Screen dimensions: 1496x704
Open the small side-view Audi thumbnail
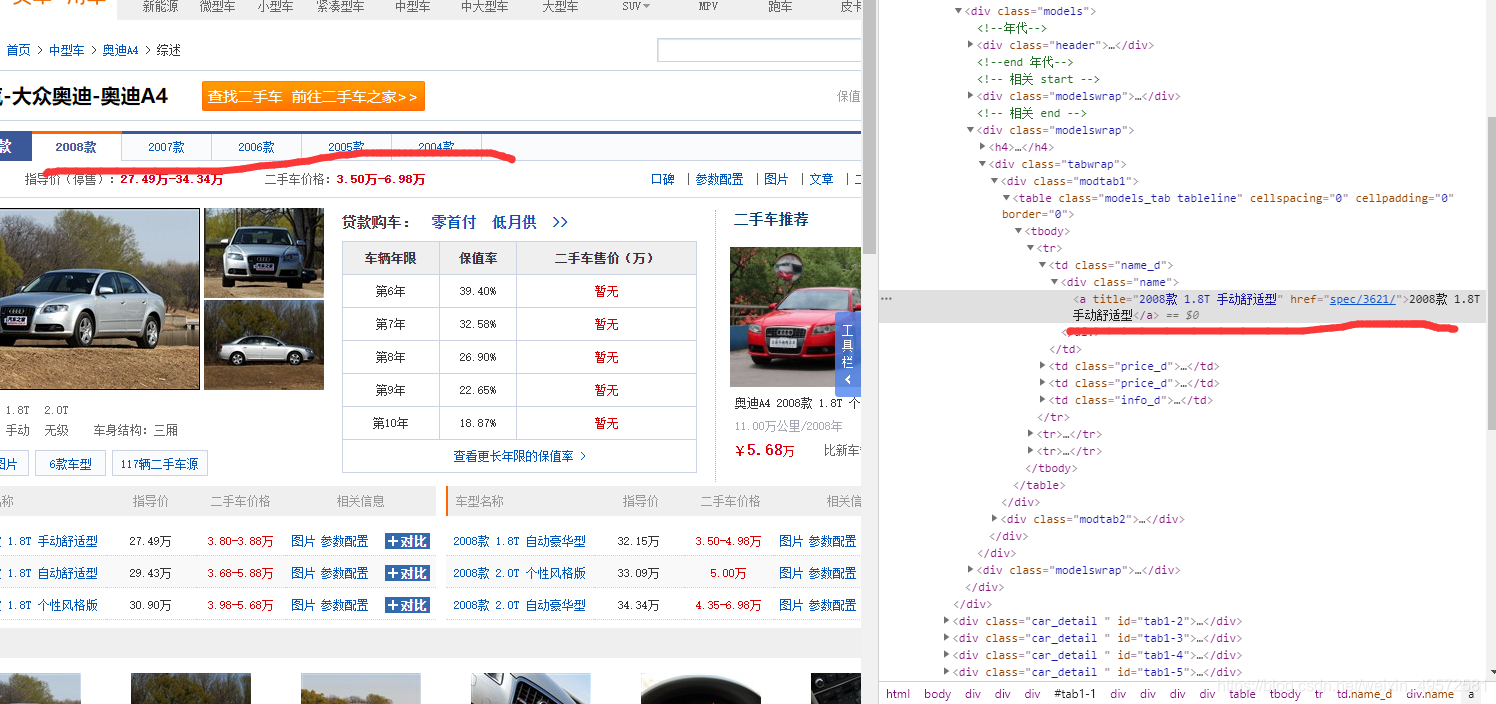(x=264, y=345)
